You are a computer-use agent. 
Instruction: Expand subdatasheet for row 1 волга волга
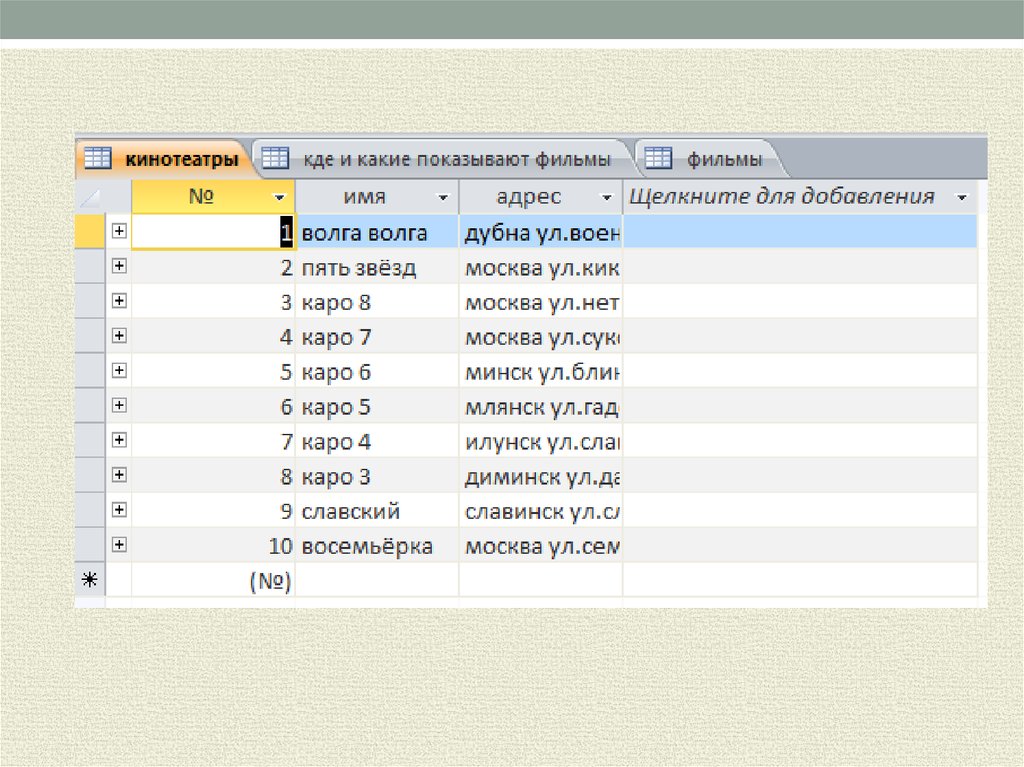click(119, 231)
